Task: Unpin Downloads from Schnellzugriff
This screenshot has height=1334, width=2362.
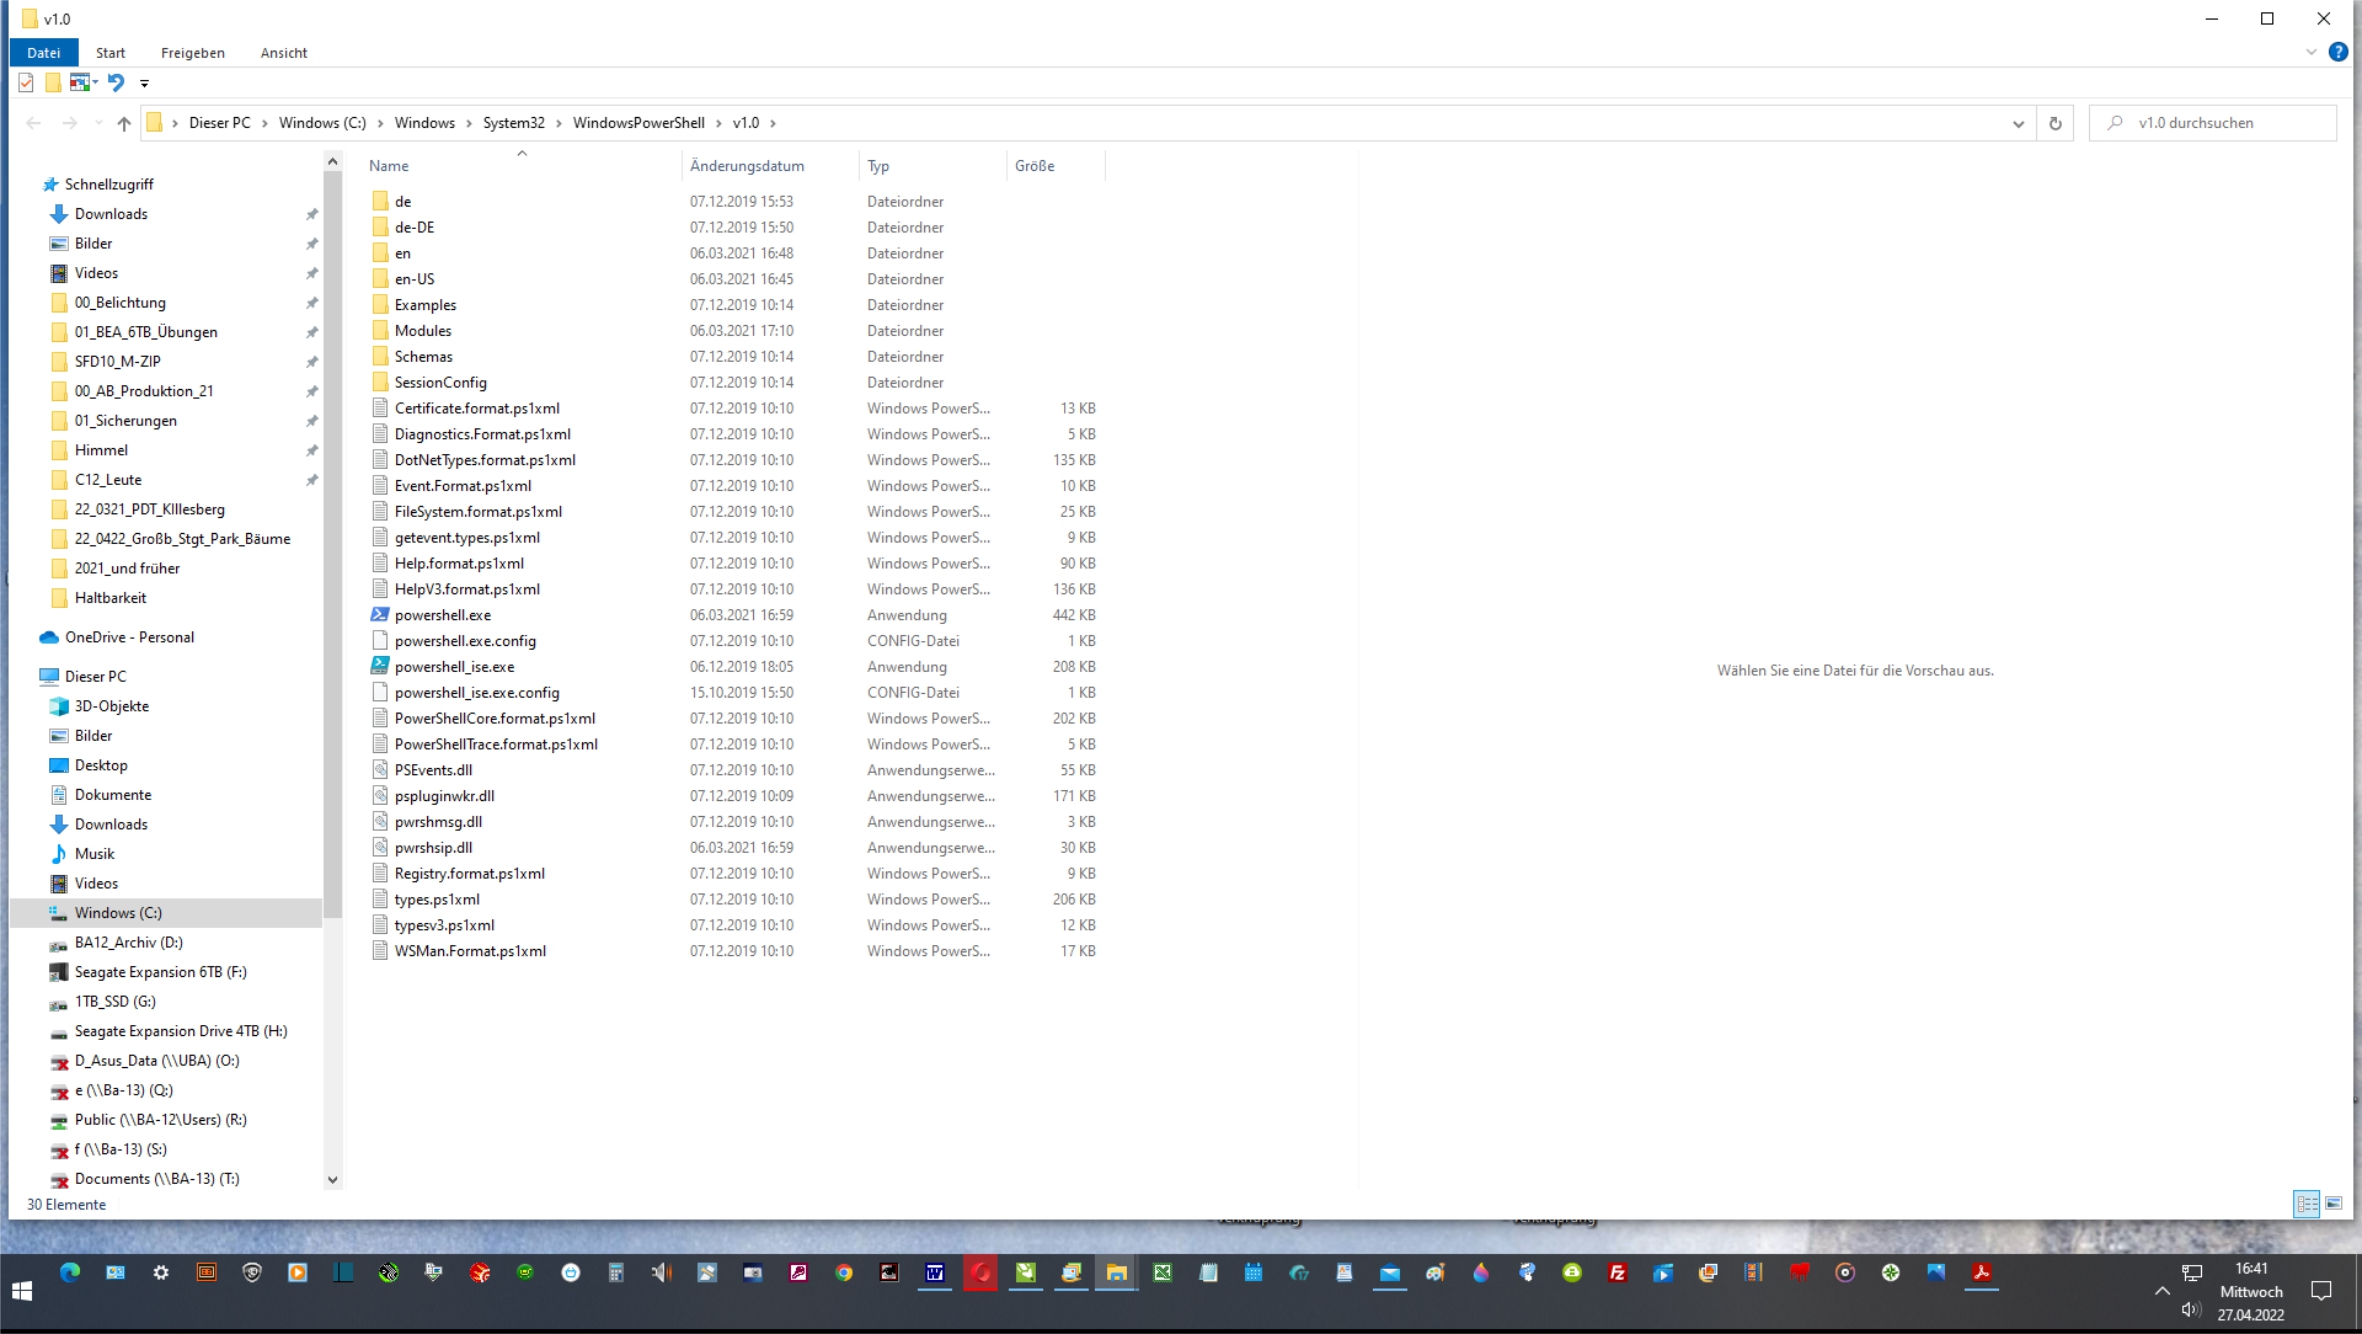Action: (311, 214)
